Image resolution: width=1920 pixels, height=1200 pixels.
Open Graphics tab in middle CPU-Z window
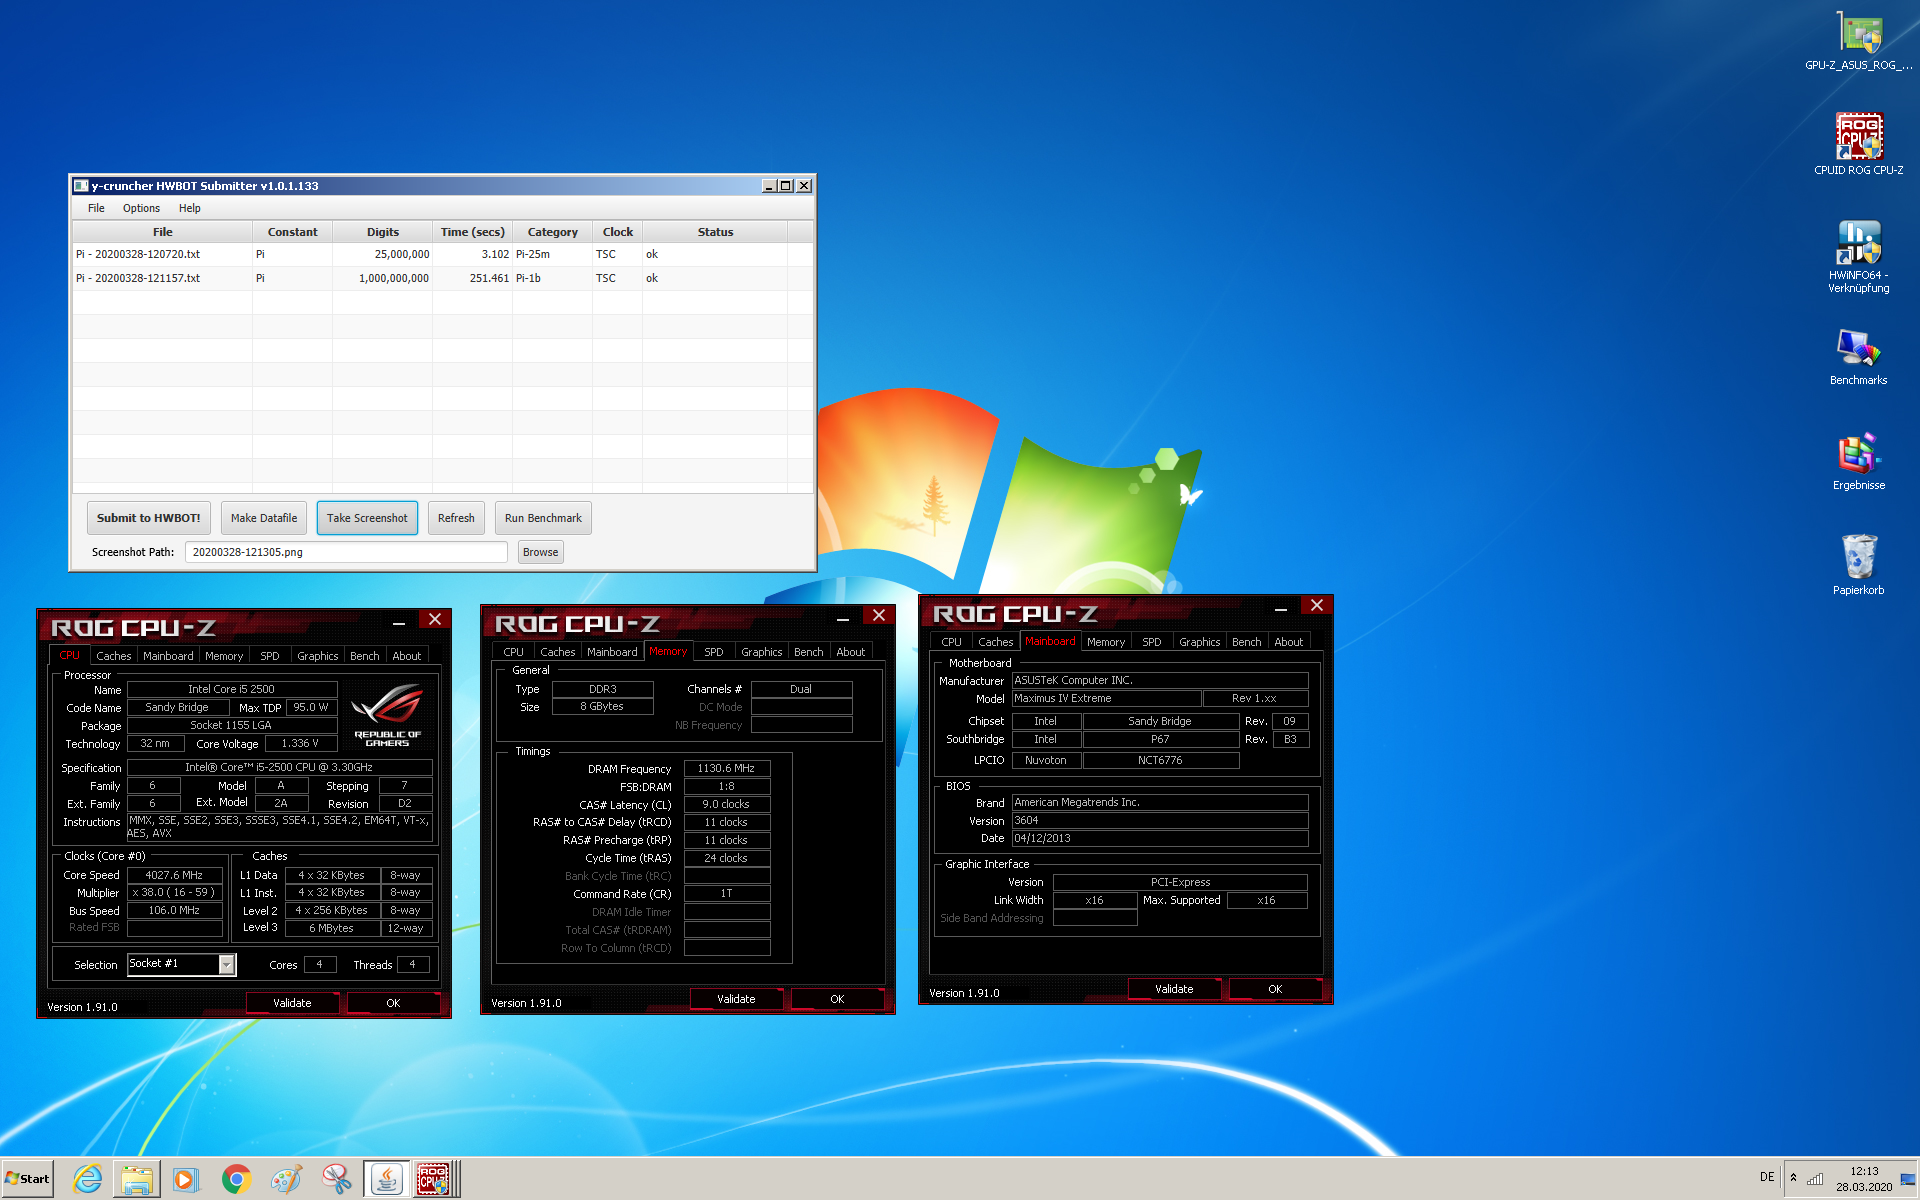coord(762,652)
